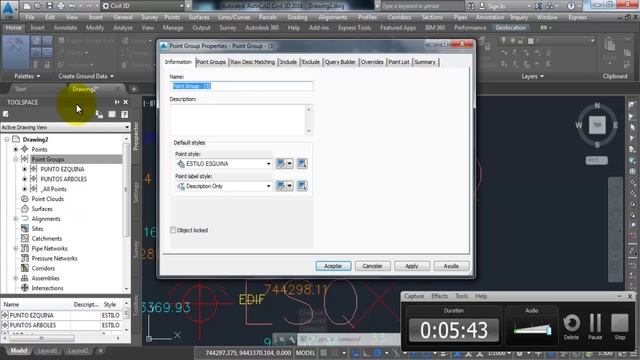Select PUNTO EZQUINA in Toolspace tree
This screenshot has width=640, height=360.
pyautogui.click(x=62, y=169)
